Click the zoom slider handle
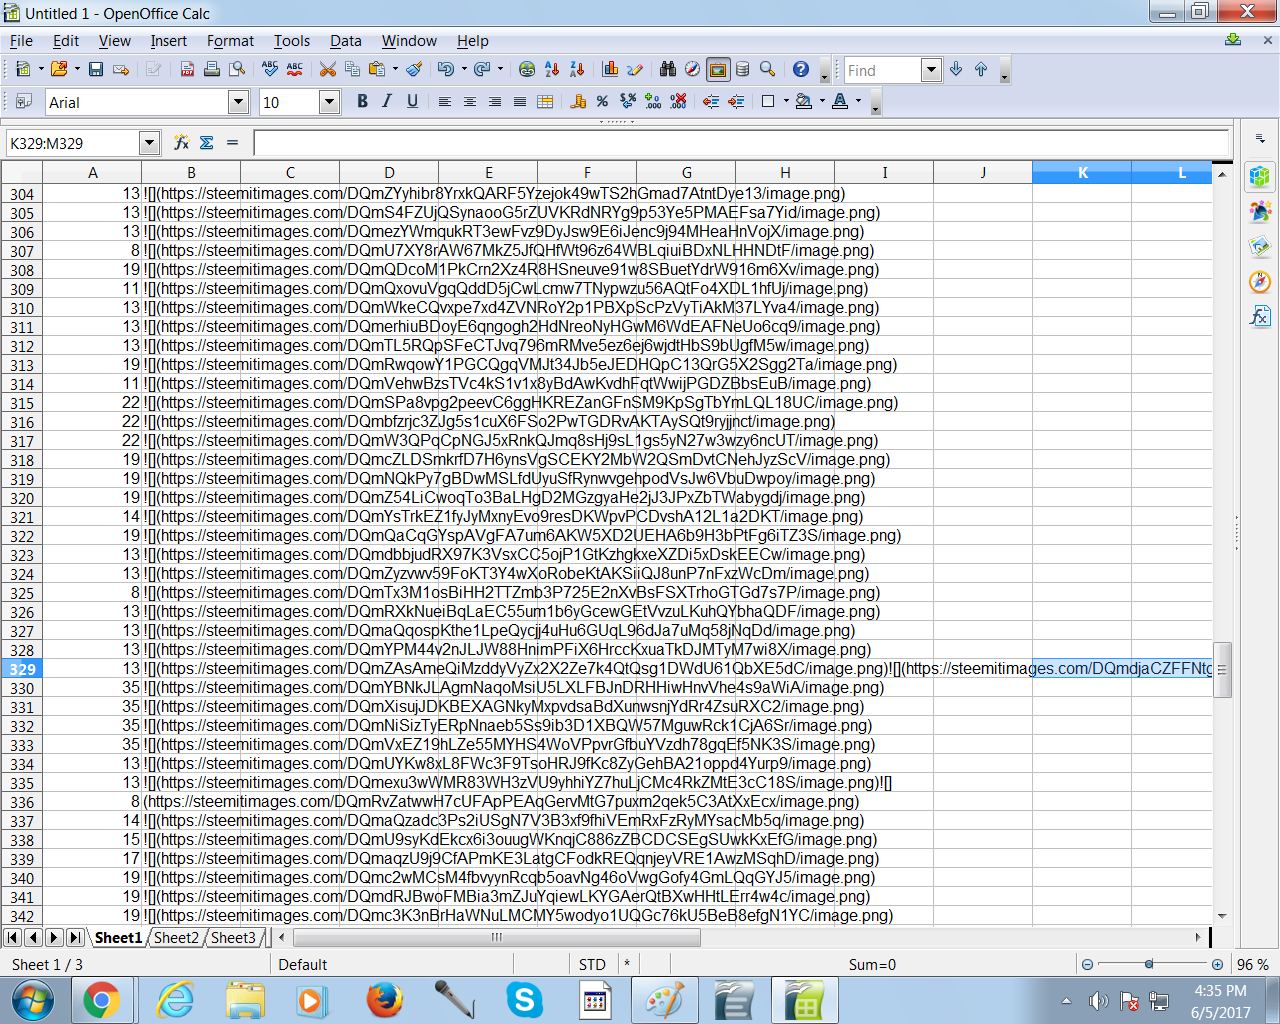The width and height of the screenshot is (1280, 1024). 1149,965
